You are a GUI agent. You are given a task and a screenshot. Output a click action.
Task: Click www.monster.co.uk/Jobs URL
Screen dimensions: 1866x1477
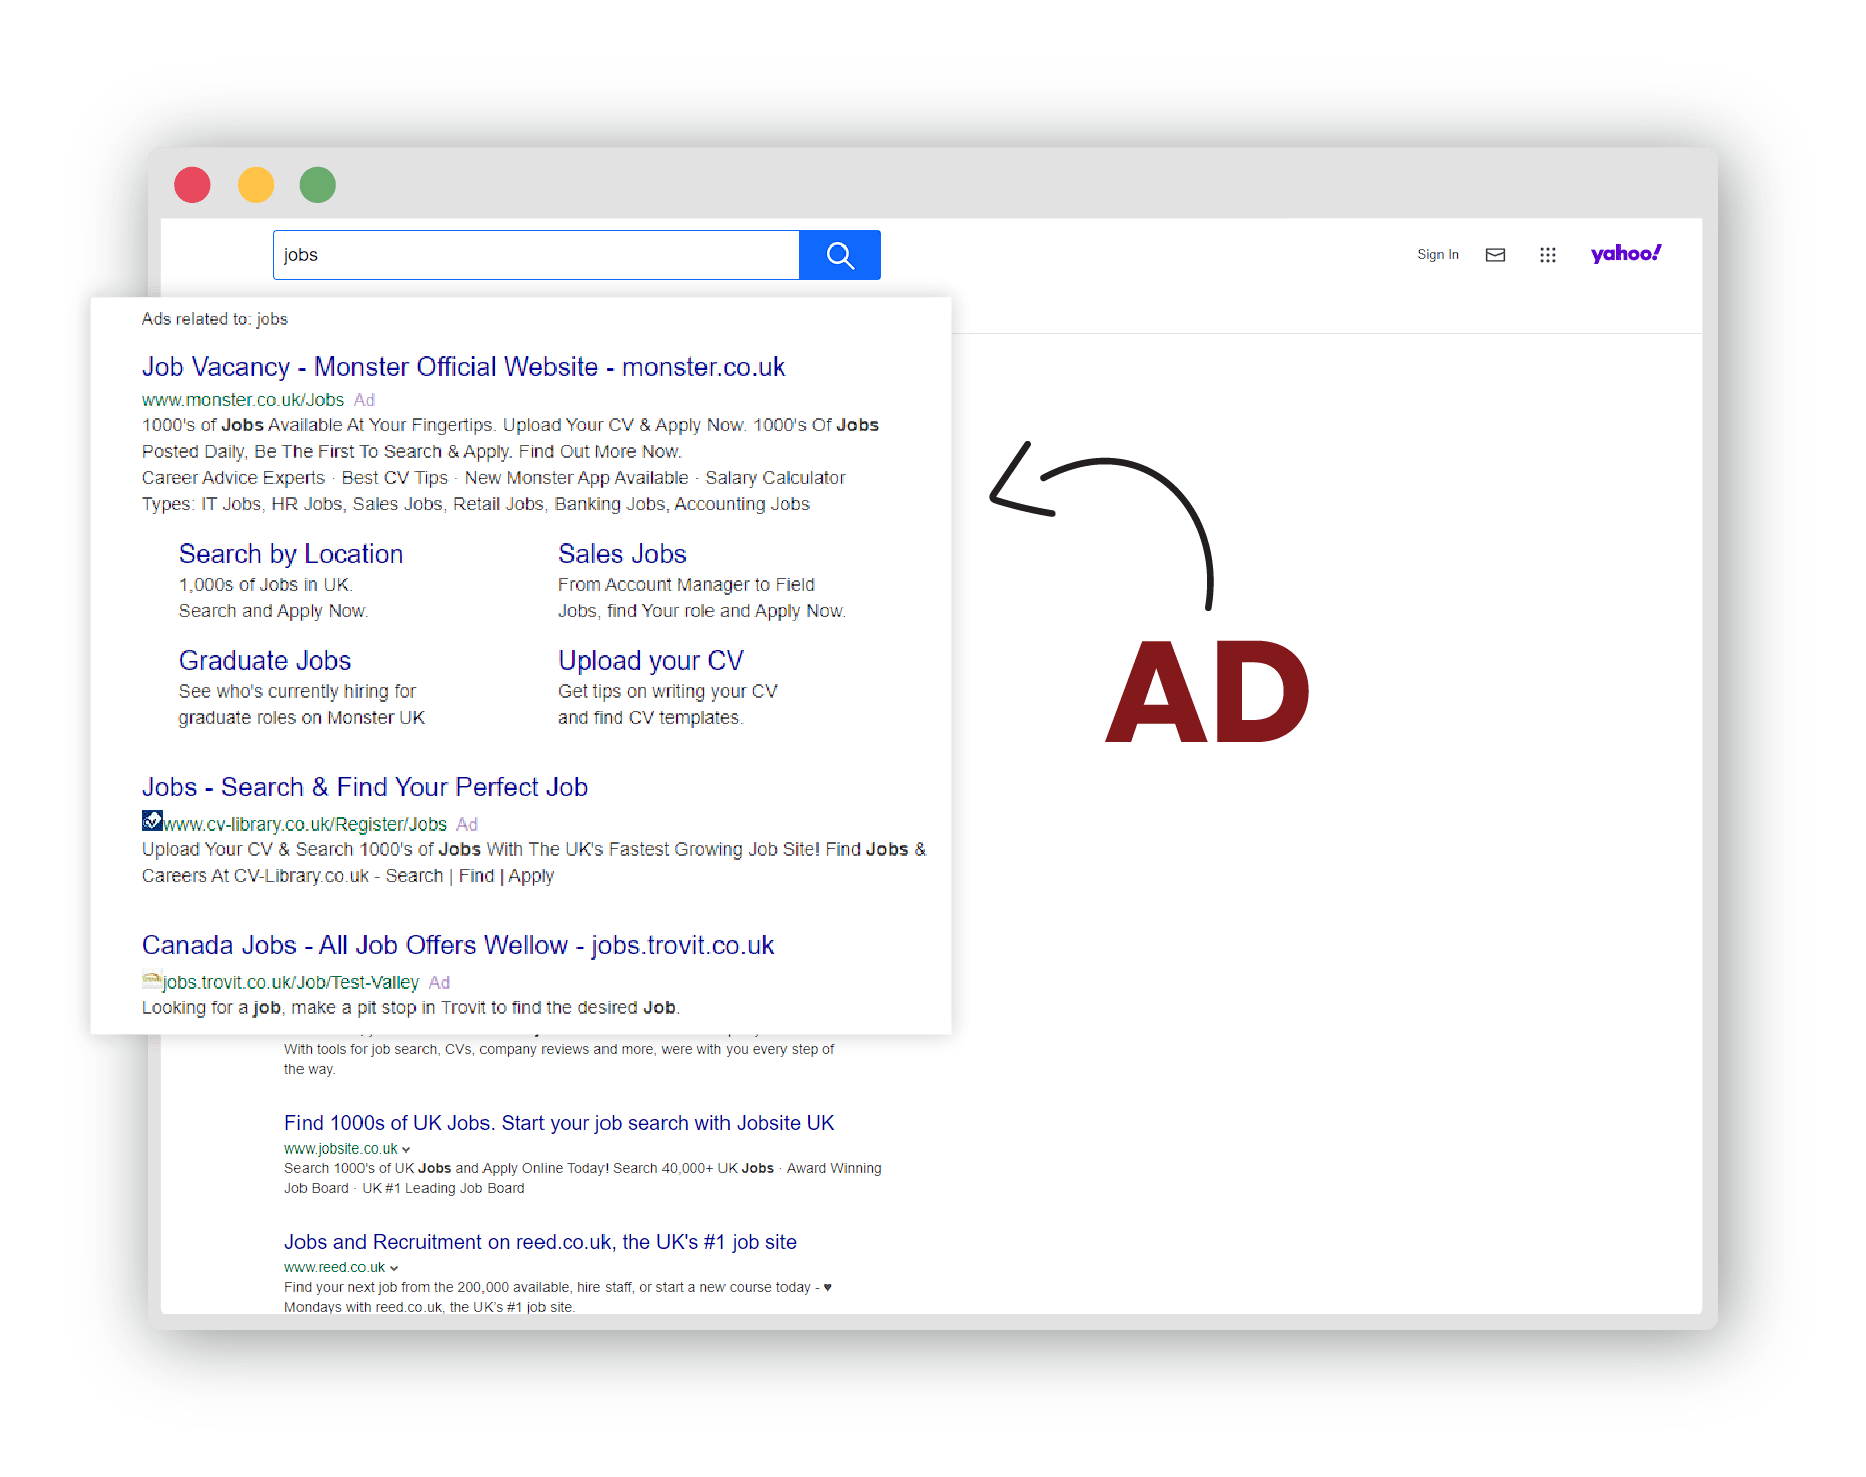click(x=243, y=400)
